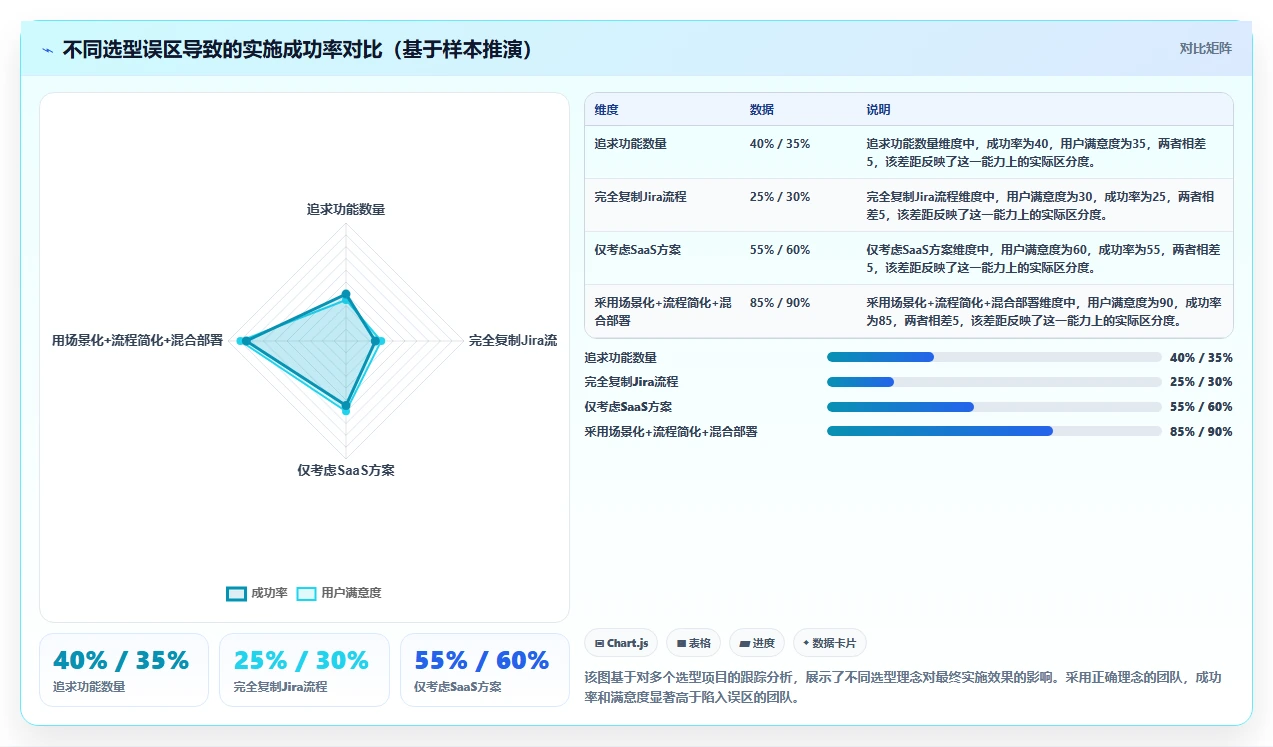Viewport: 1273px width, 747px height.
Task: Select the 采用场景化+流程简化+混合部署 table cell
Action: (x=663, y=312)
